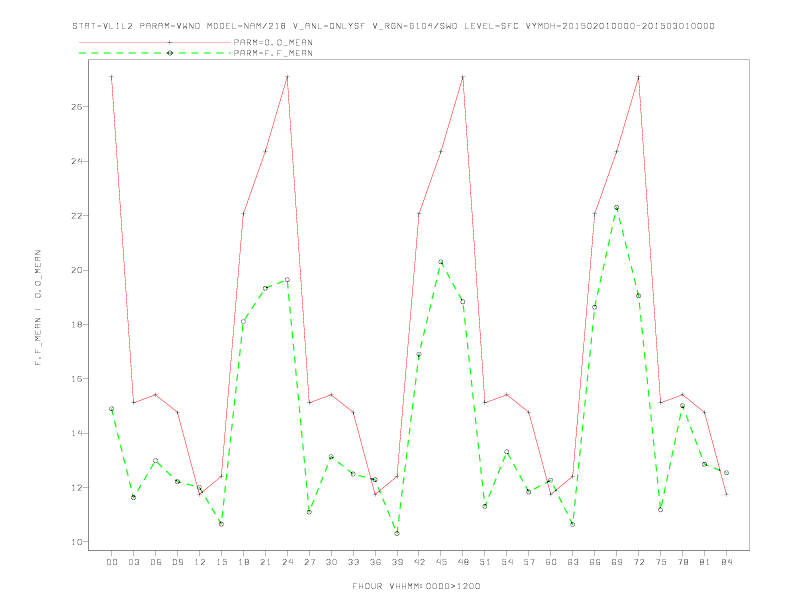This screenshot has width=792, height=612.
Task: Click x-axis forecast hour label 42
Action: pos(419,562)
